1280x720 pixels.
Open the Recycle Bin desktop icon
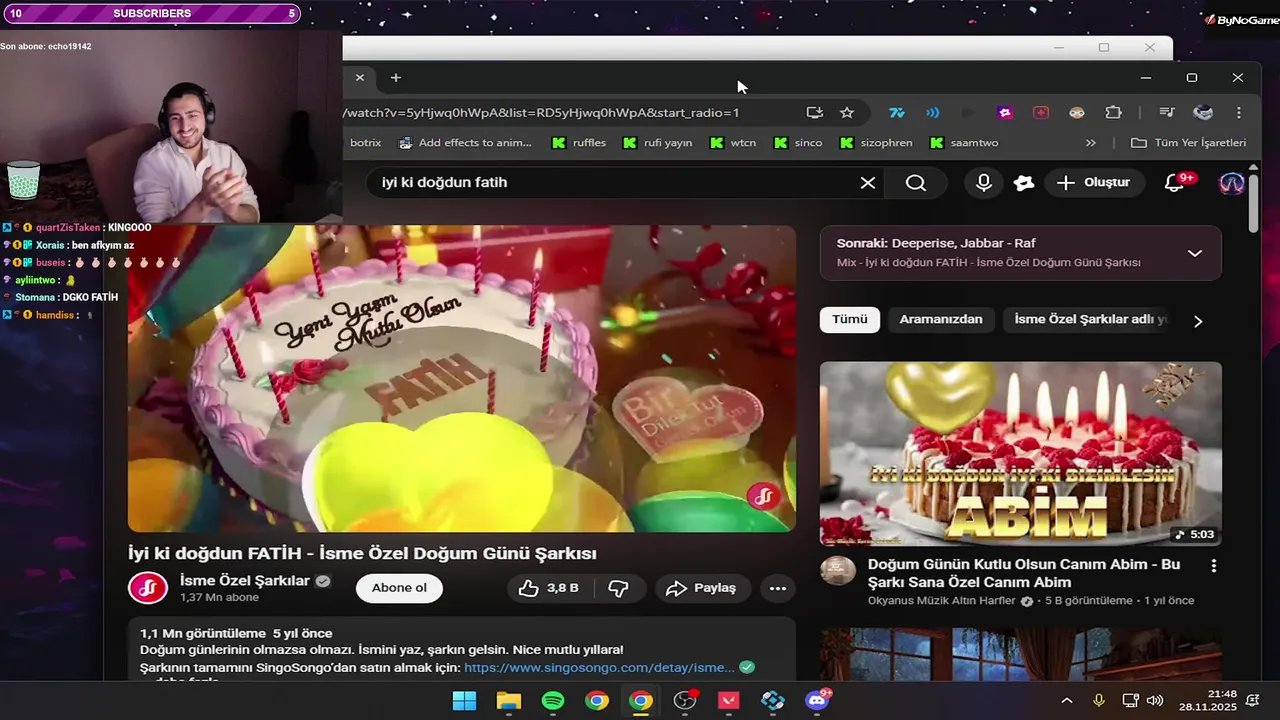24,179
